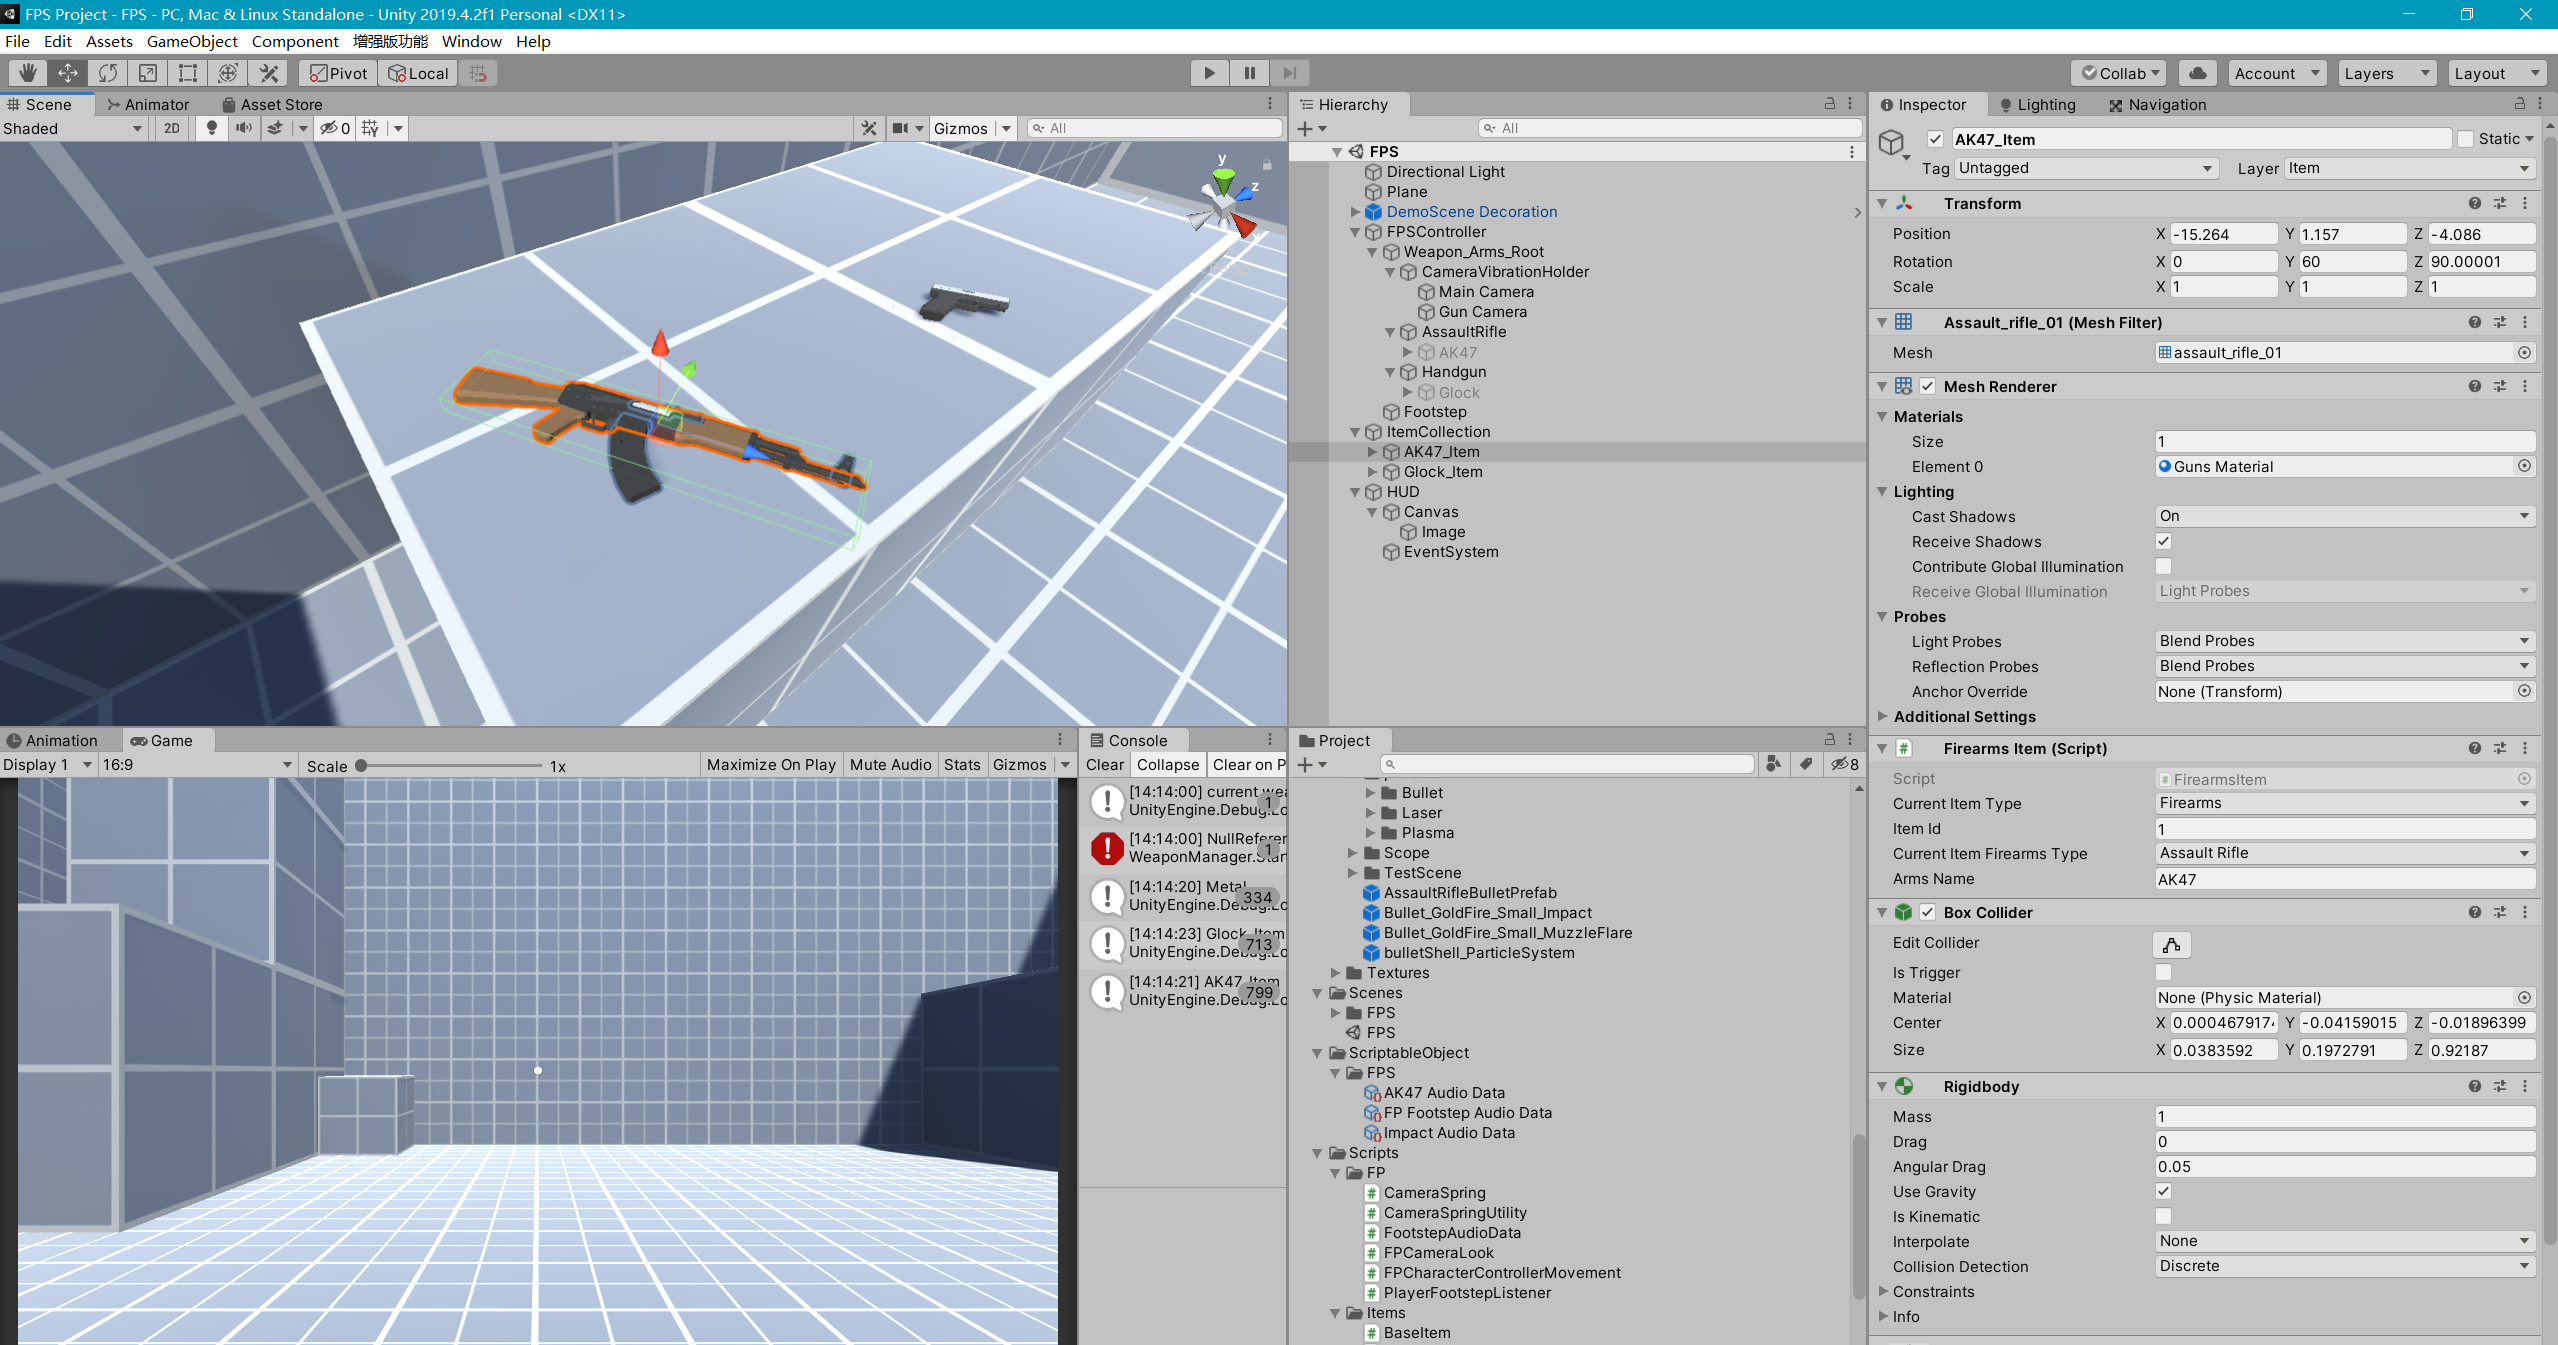Open the cloud services icon
This screenshot has width=2558, height=1345.
2198,73
